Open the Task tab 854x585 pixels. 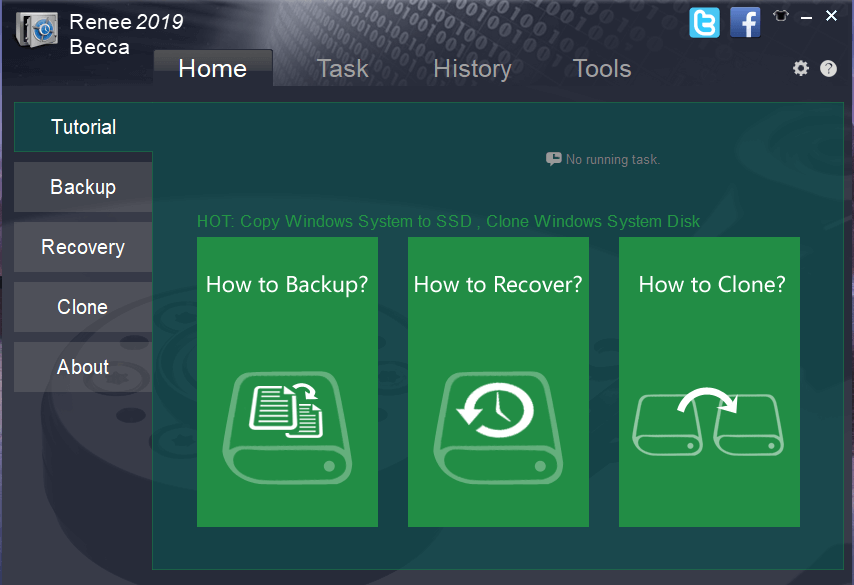click(x=342, y=68)
